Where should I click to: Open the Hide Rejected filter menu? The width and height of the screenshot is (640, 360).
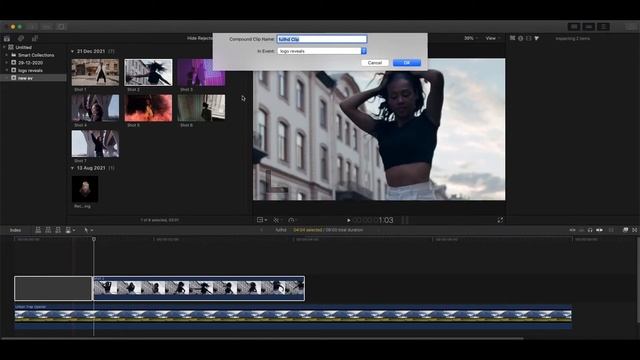point(200,38)
